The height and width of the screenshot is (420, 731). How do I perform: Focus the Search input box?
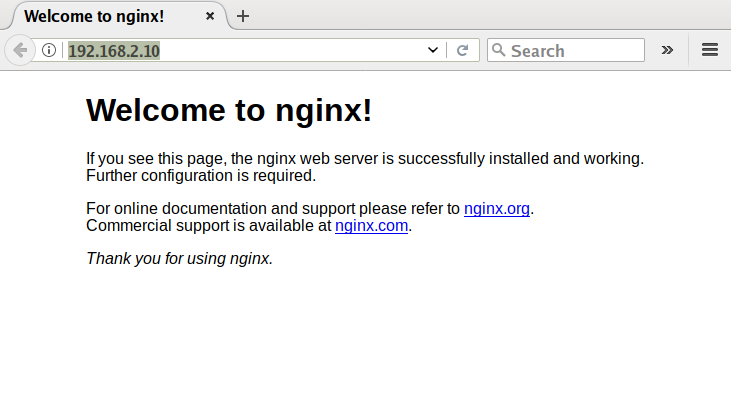575,50
